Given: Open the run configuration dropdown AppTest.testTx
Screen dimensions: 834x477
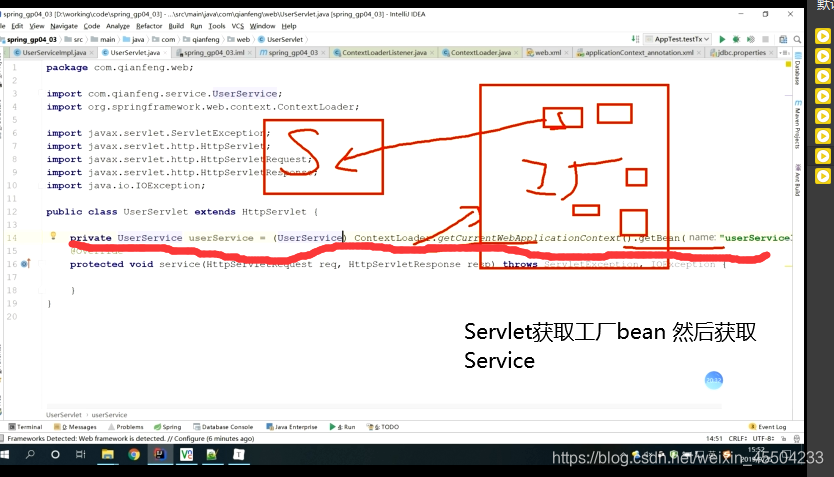Looking at the screenshot, I should click(678, 39).
